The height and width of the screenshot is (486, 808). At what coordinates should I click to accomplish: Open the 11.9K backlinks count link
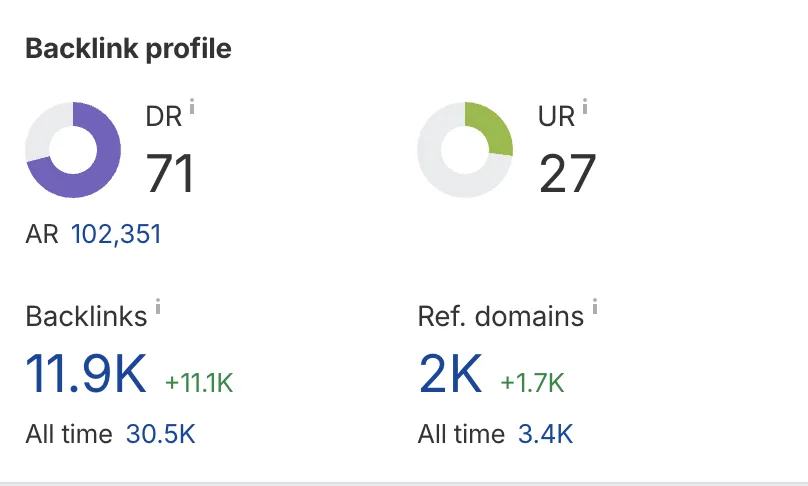pos(86,375)
